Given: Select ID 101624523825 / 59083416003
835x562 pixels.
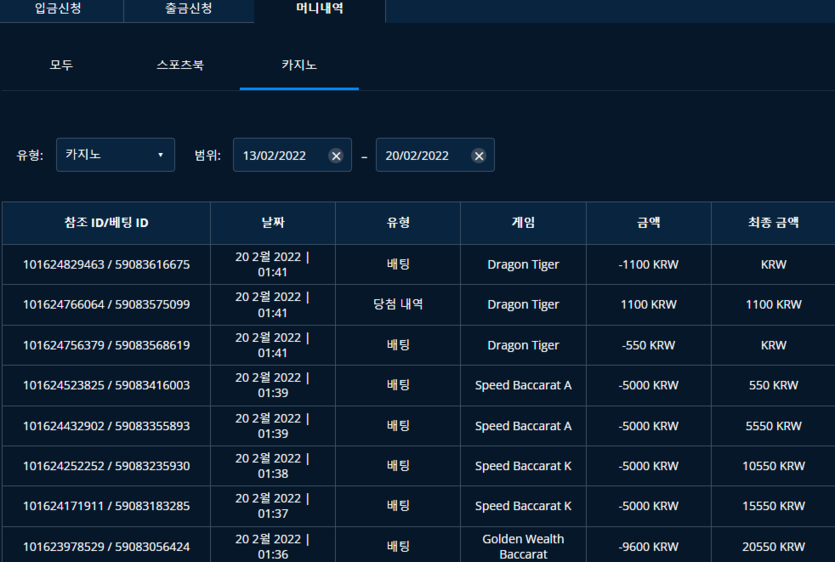Looking at the screenshot, I should 107,385.
